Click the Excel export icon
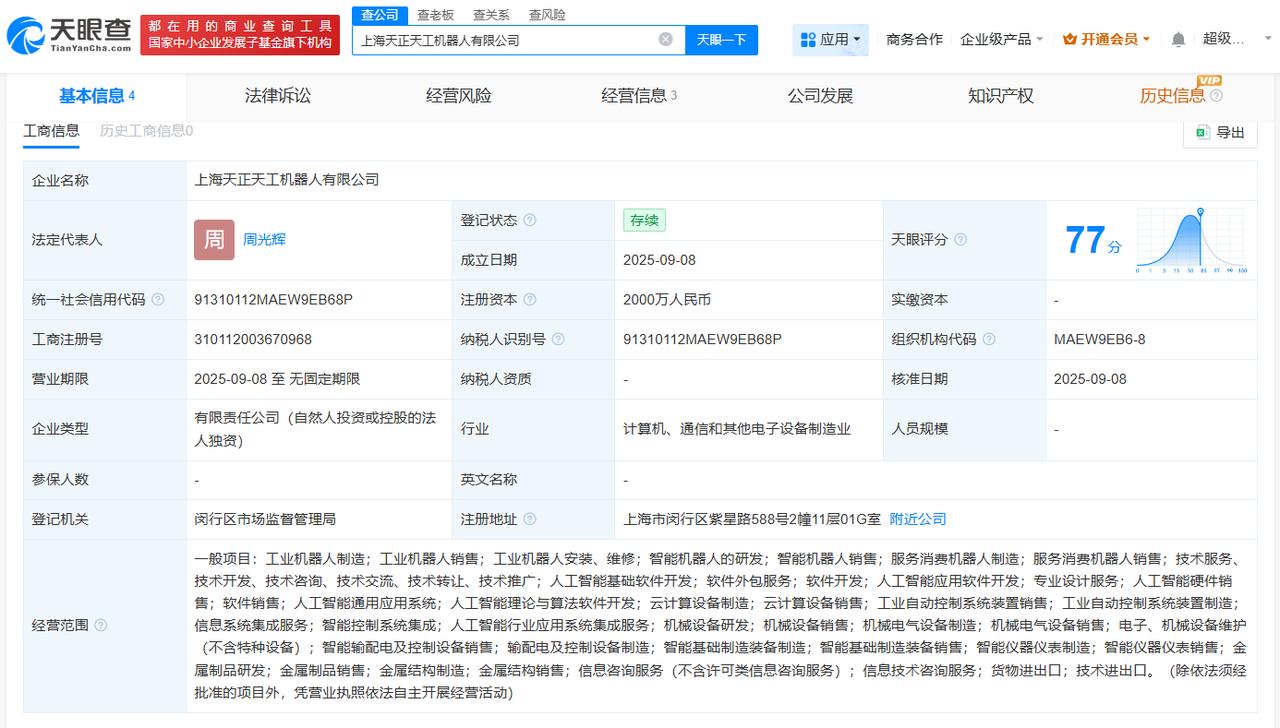Screen dimensions: 1280x728 pyautogui.click(x=1203, y=132)
